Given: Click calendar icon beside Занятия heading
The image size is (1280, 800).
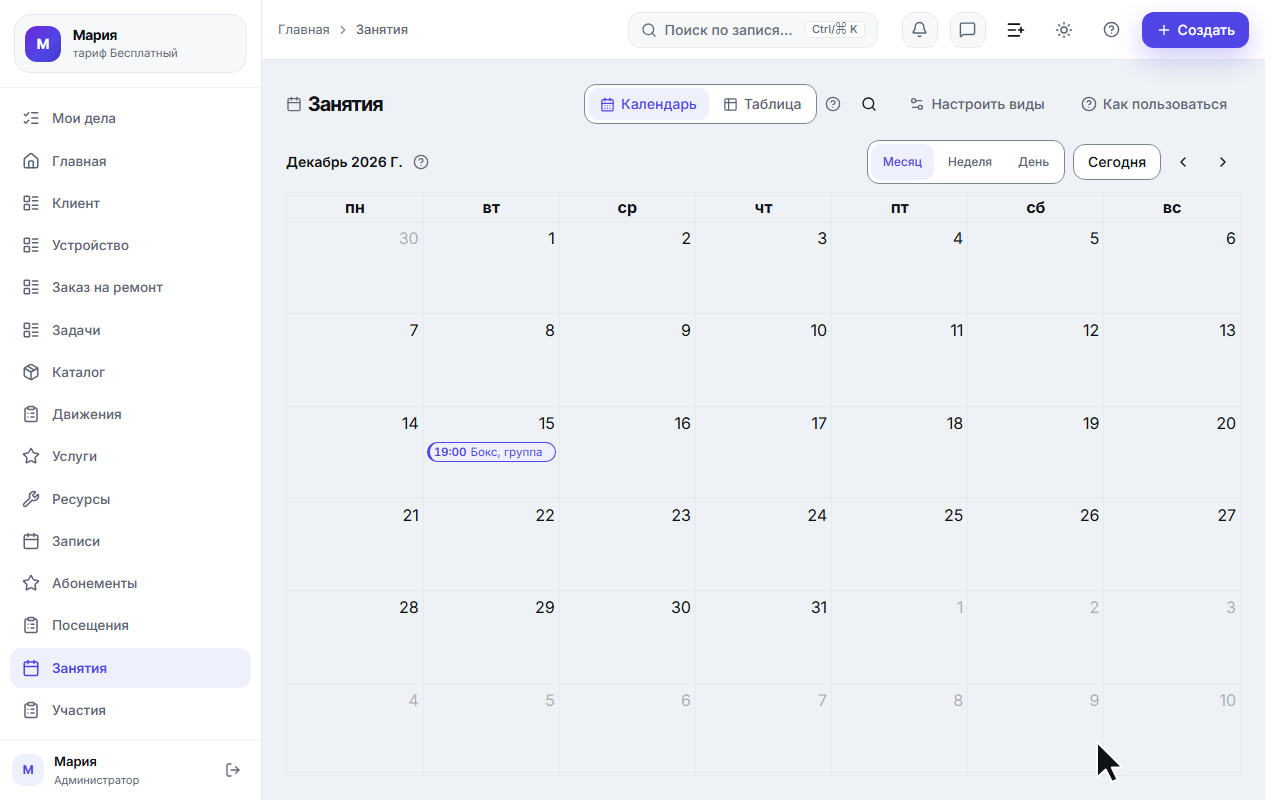Looking at the screenshot, I should tap(294, 104).
